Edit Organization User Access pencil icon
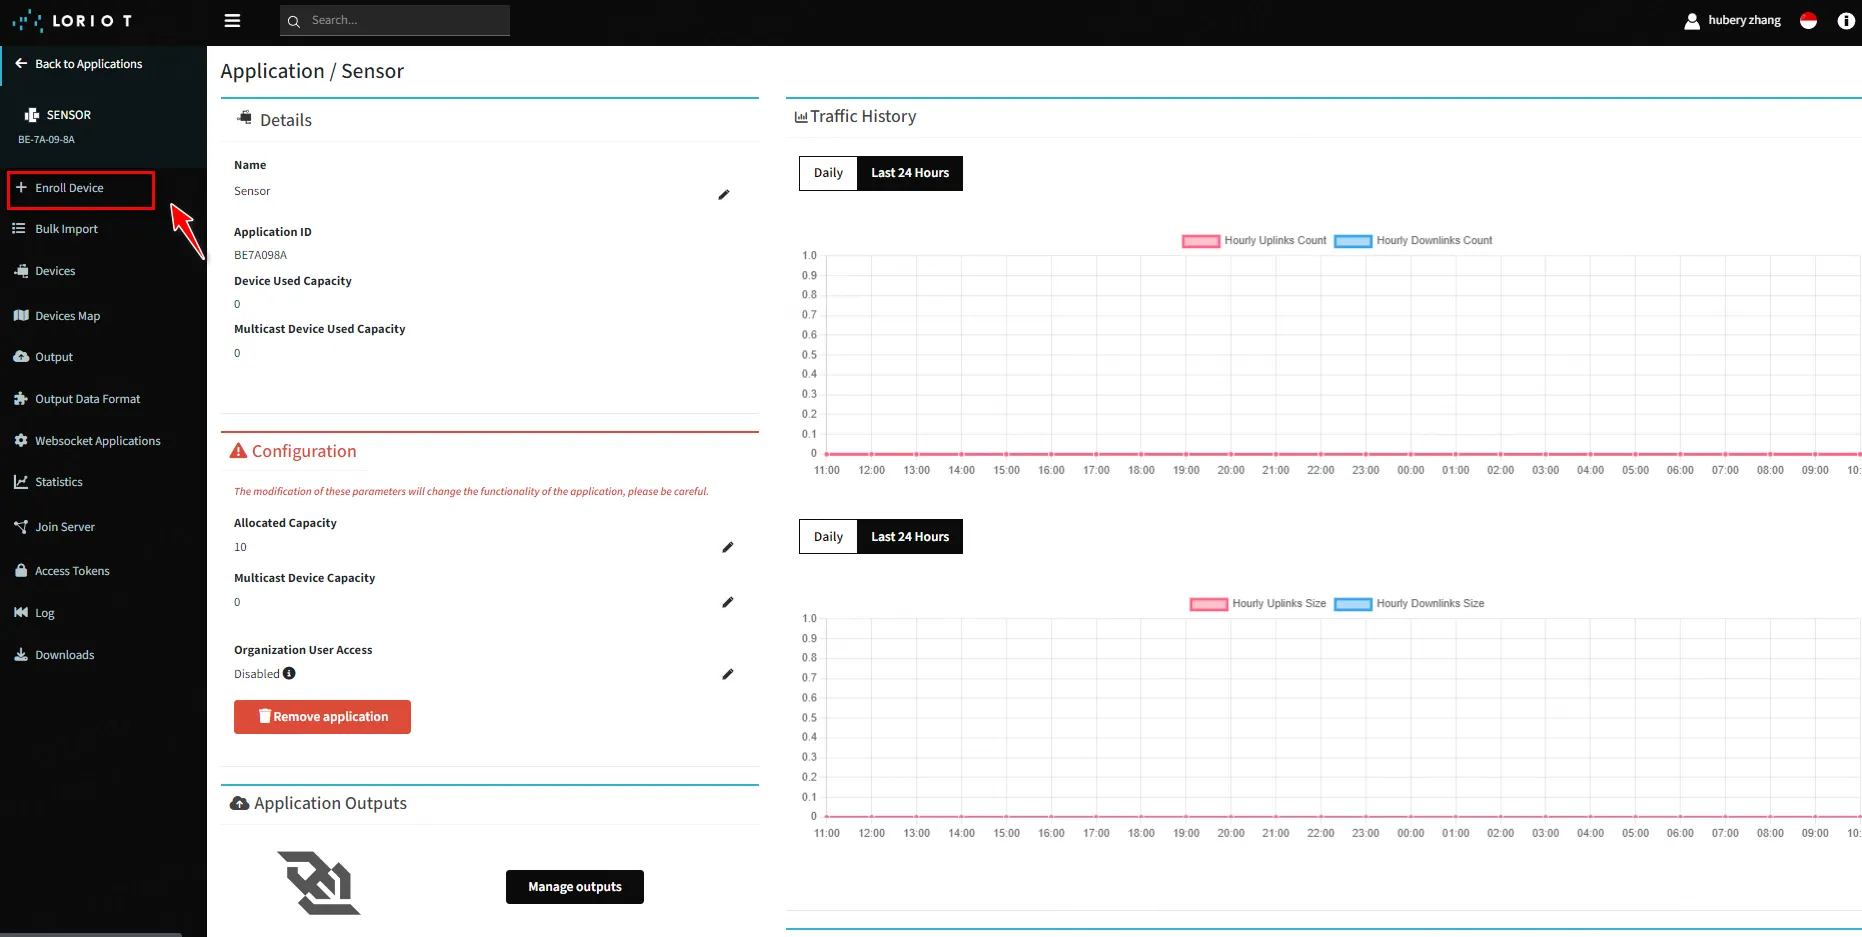The width and height of the screenshot is (1862, 937). point(728,674)
